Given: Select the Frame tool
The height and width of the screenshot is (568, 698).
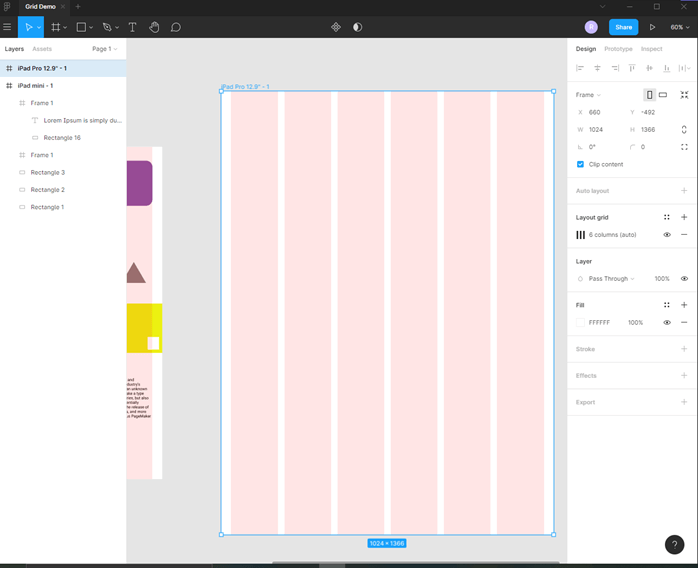Looking at the screenshot, I should [x=55, y=27].
